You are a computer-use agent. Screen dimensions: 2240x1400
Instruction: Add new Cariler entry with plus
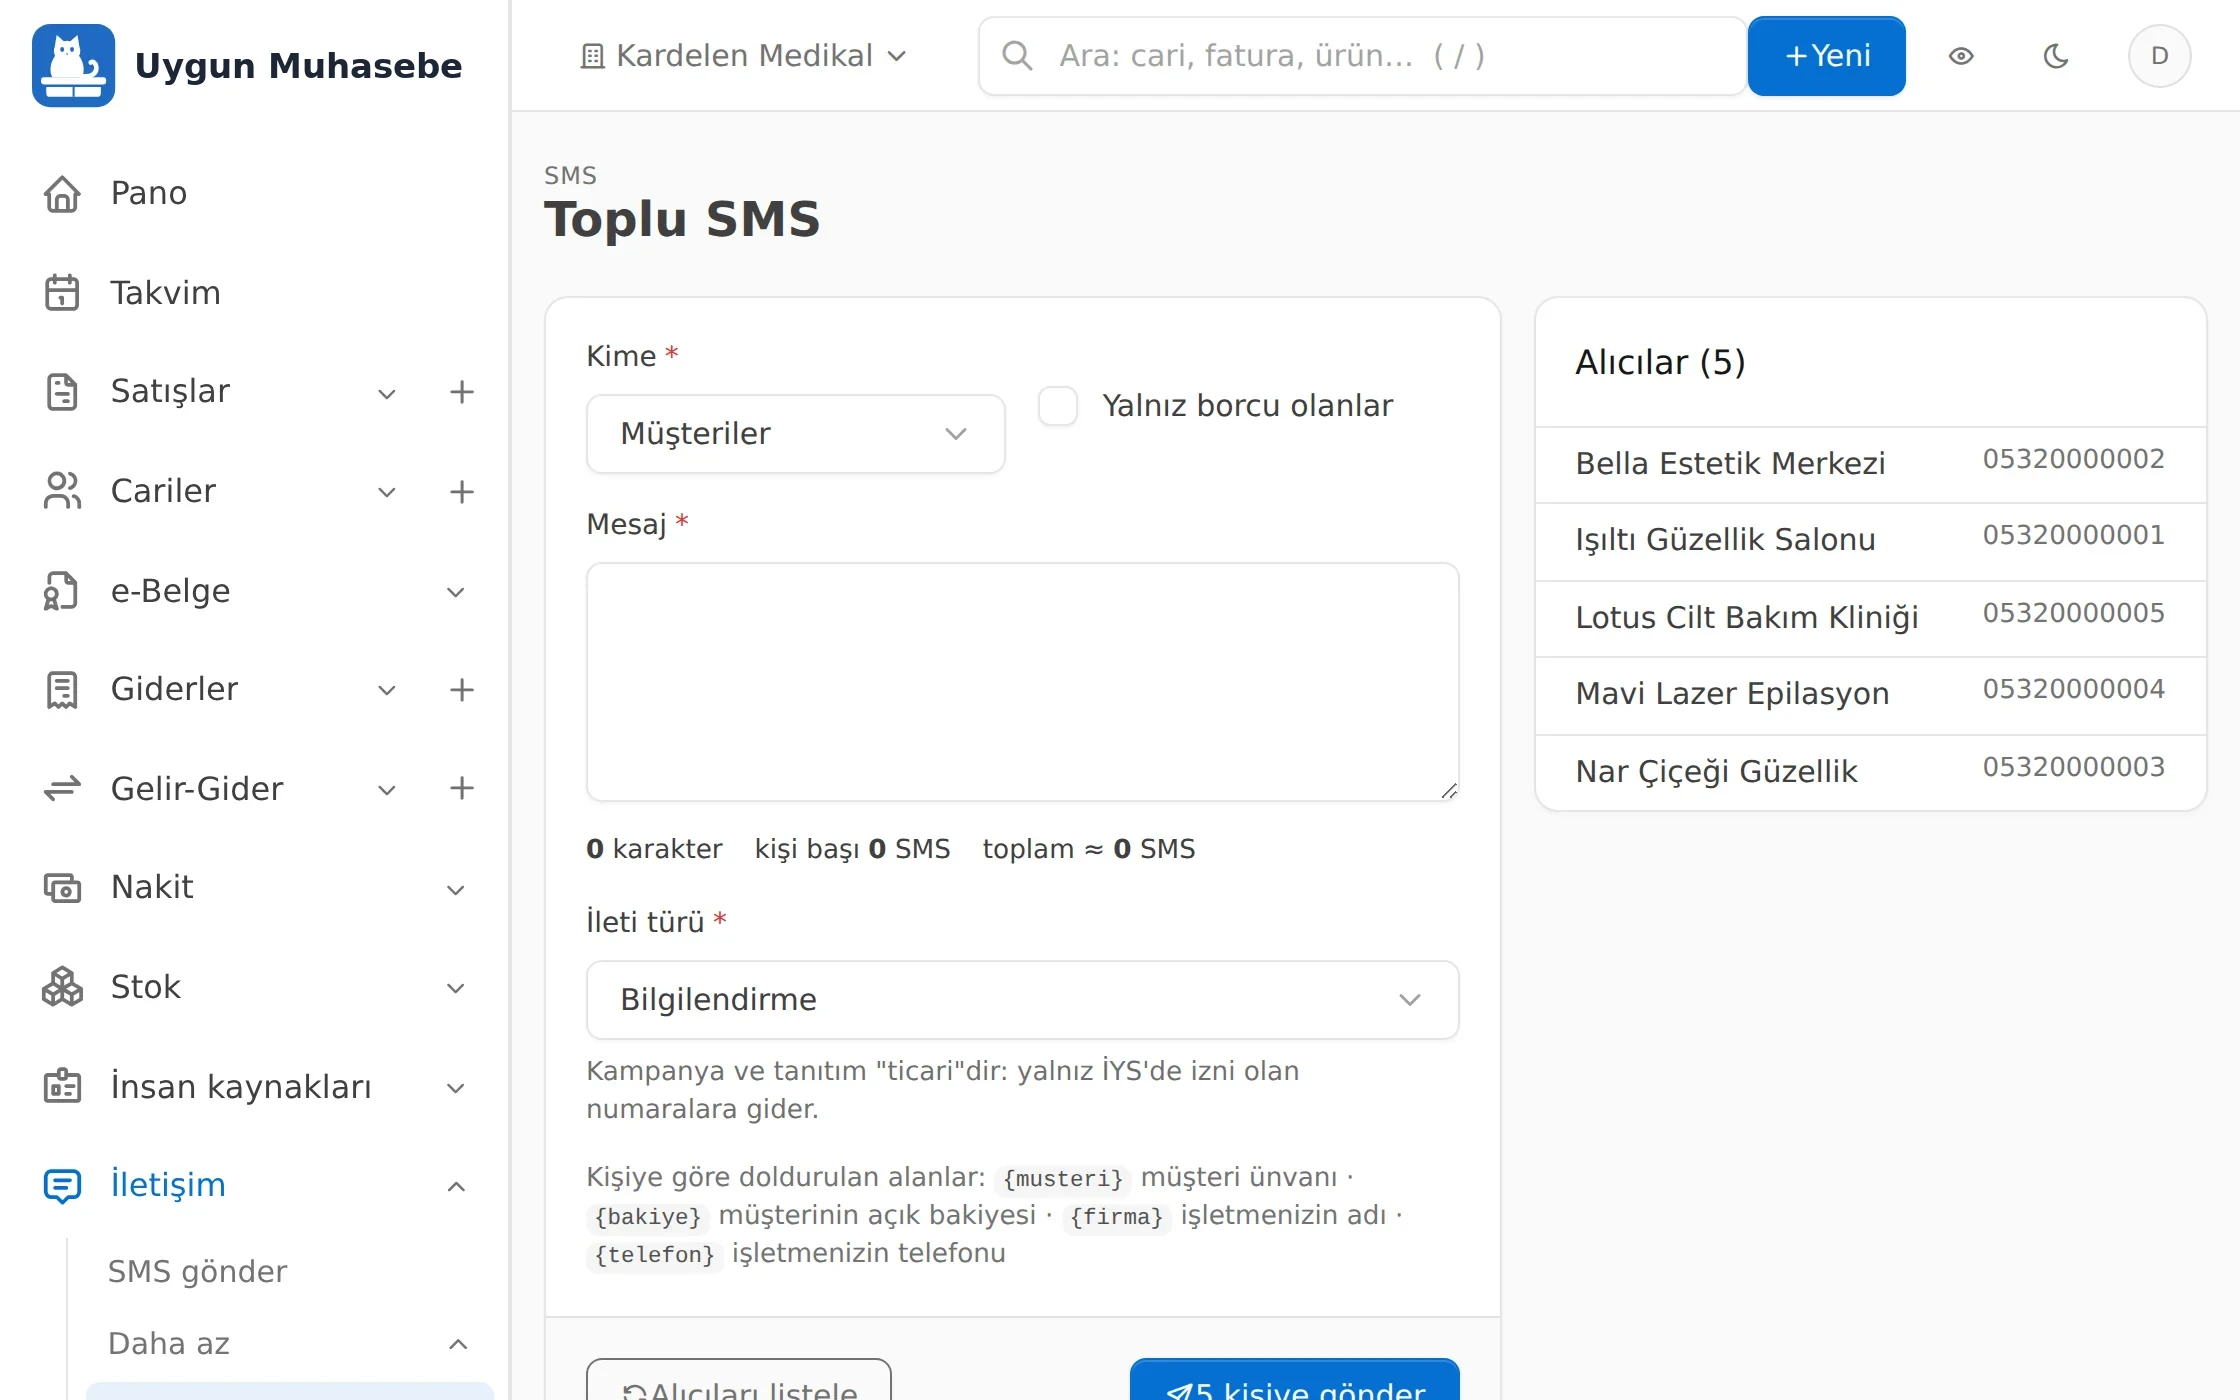[461, 491]
